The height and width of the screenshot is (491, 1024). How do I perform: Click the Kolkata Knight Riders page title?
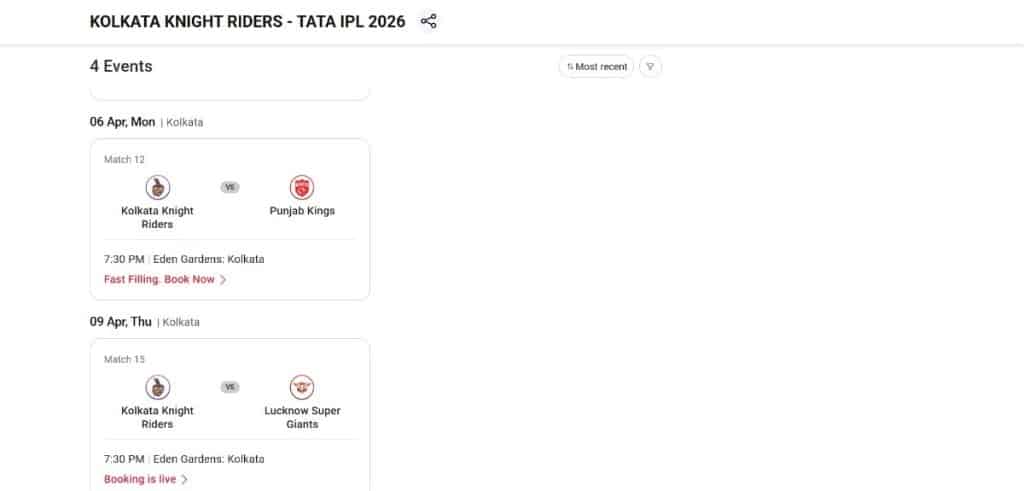click(247, 21)
